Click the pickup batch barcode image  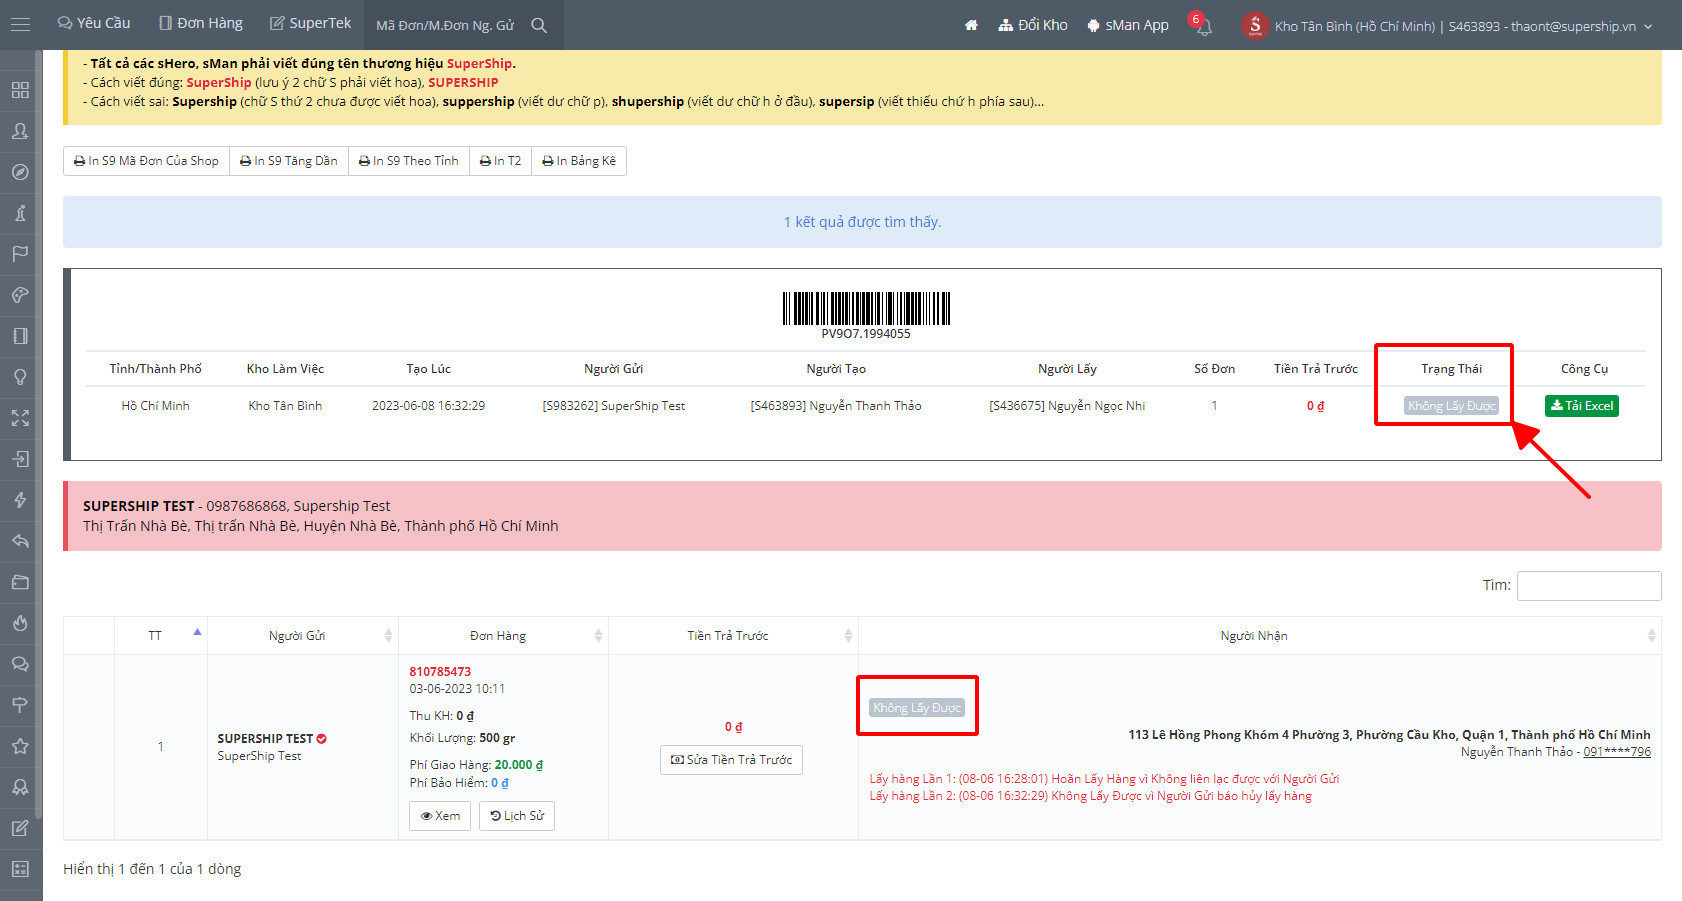[866, 308]
